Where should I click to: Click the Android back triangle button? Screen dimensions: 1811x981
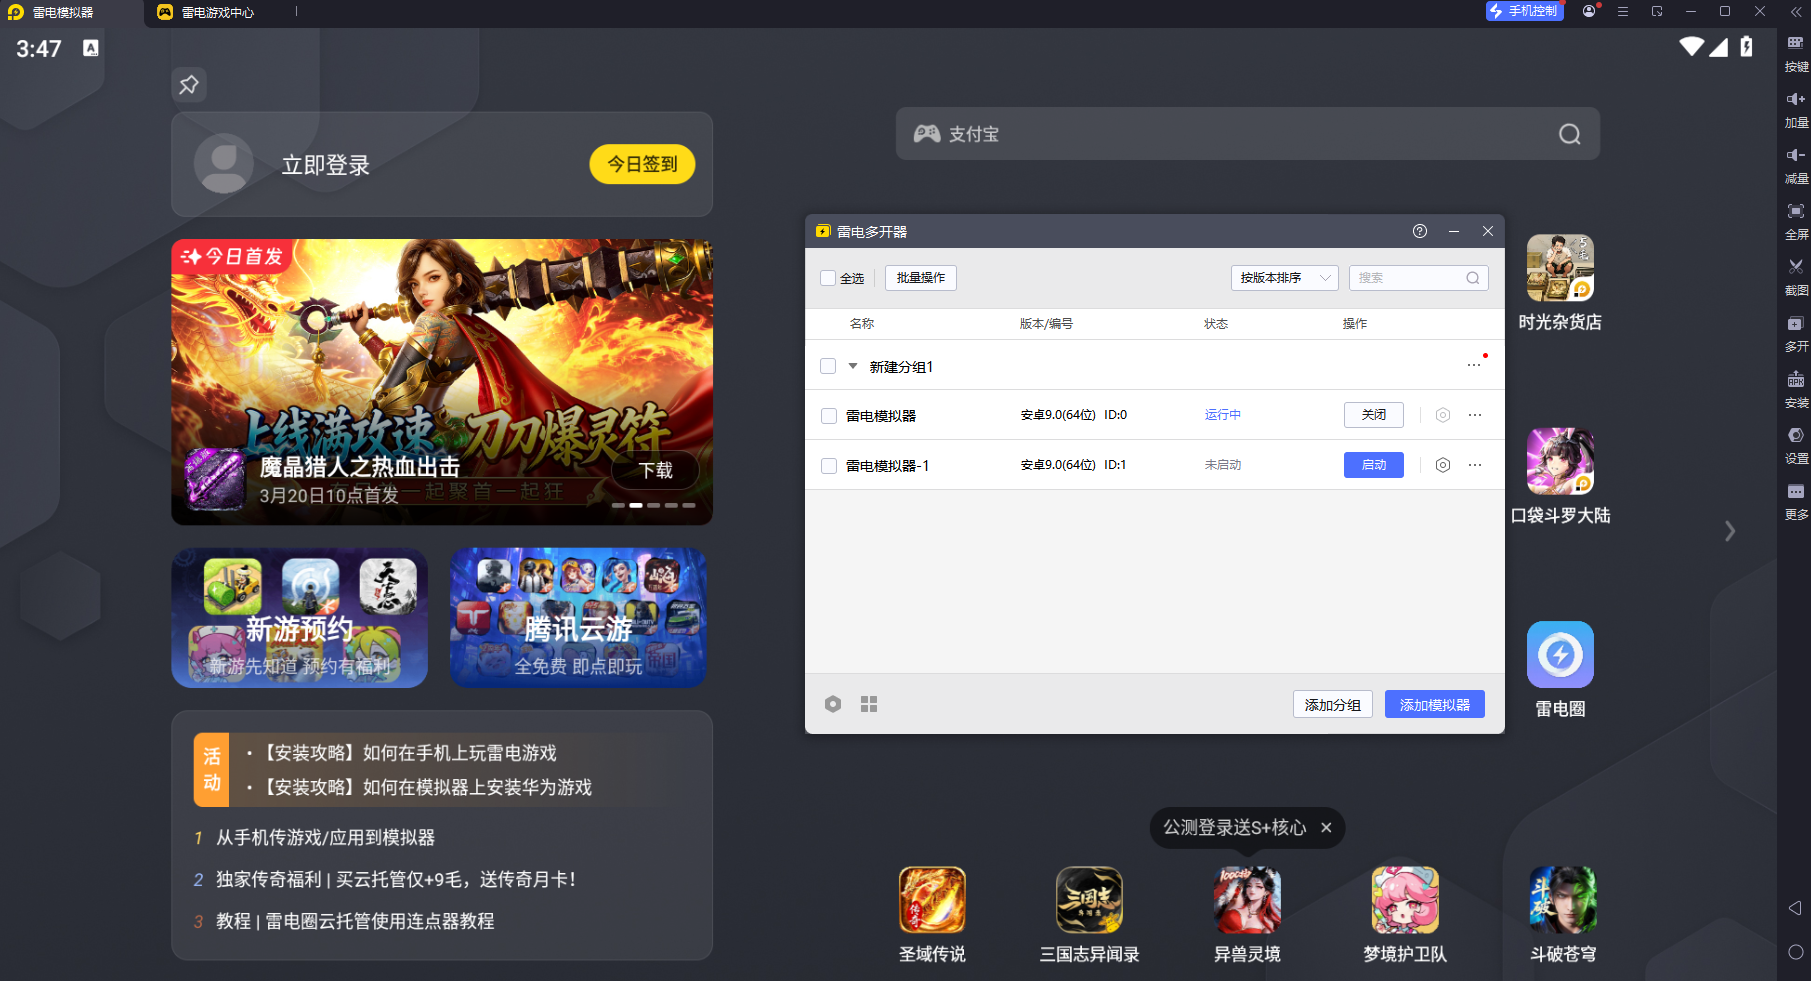[x=1795, y=908]
